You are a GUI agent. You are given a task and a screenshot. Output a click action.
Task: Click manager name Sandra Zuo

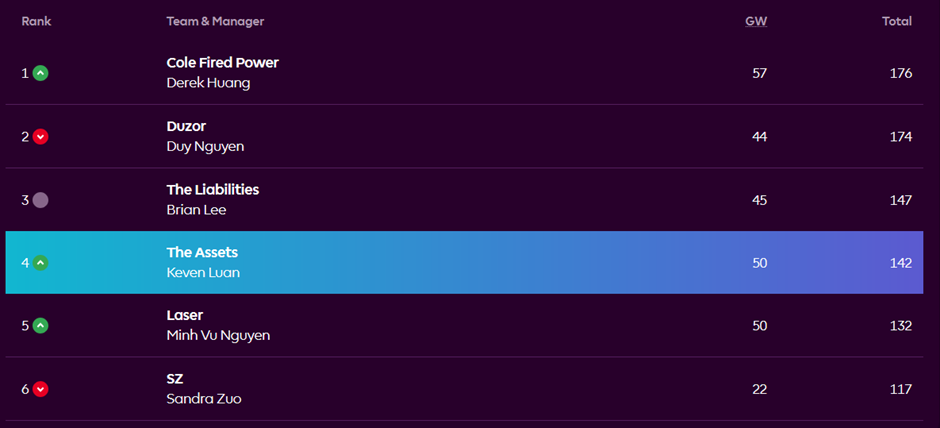pos(204,399)
